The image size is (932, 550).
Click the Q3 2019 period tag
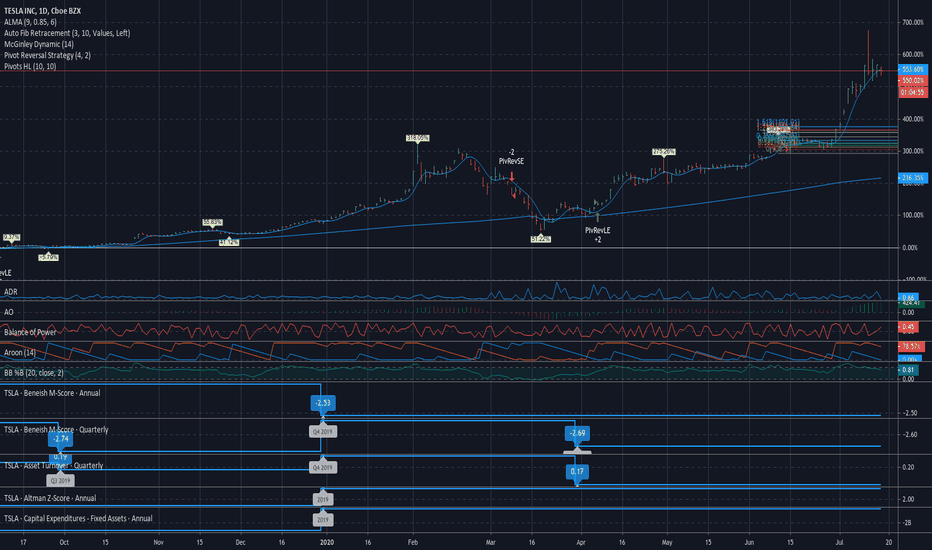[60, 480]
